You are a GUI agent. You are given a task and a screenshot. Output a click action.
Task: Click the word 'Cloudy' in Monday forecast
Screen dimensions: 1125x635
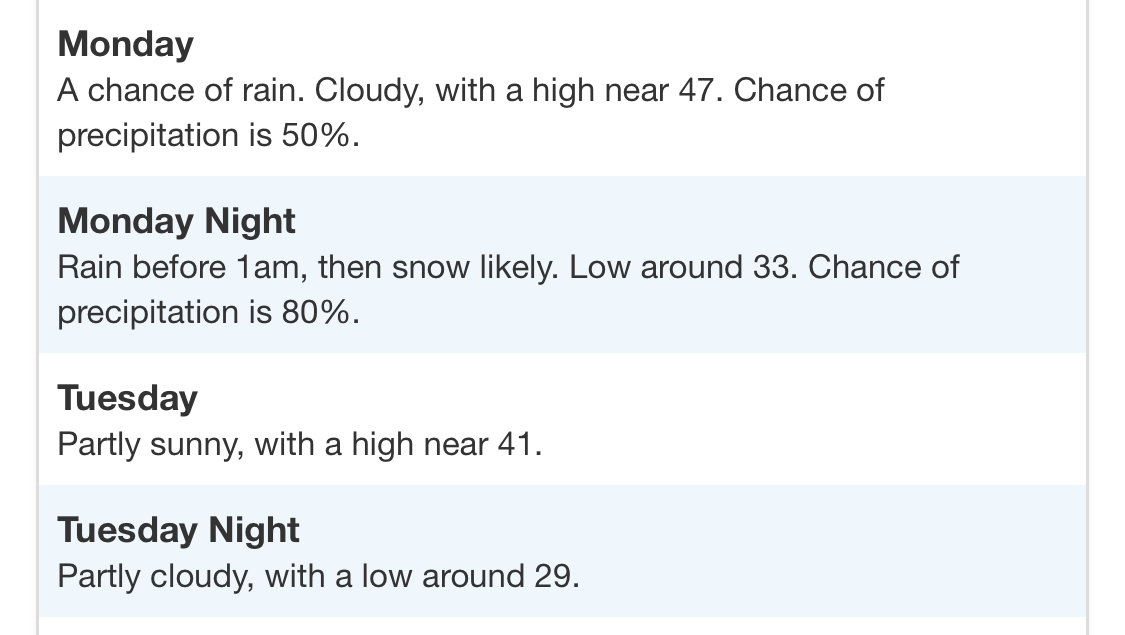[365, 90]
